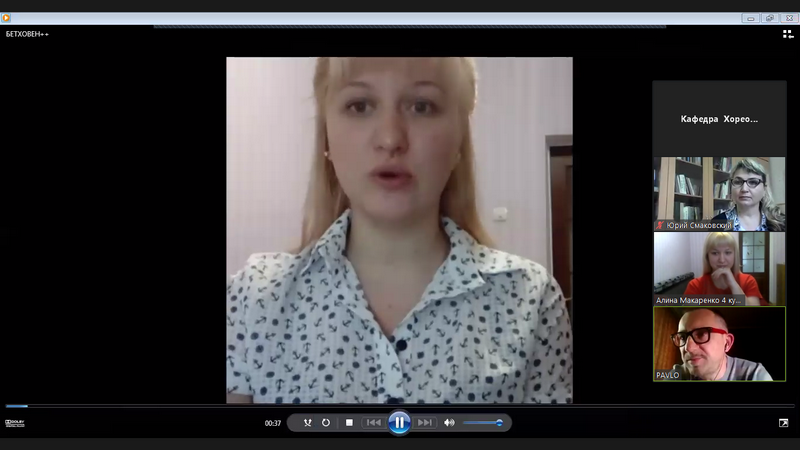The image size is (800, 450).
Task: Click the Switch to Library icon
Action: coord(788,34)
